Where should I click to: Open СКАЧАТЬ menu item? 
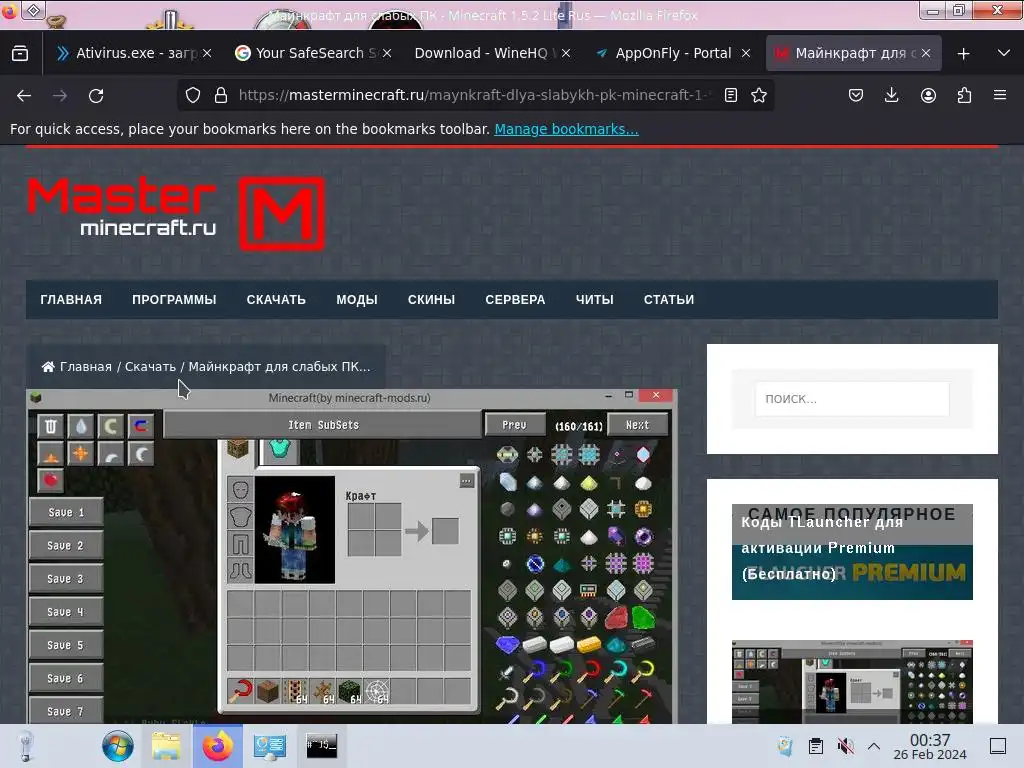[276, 300]
